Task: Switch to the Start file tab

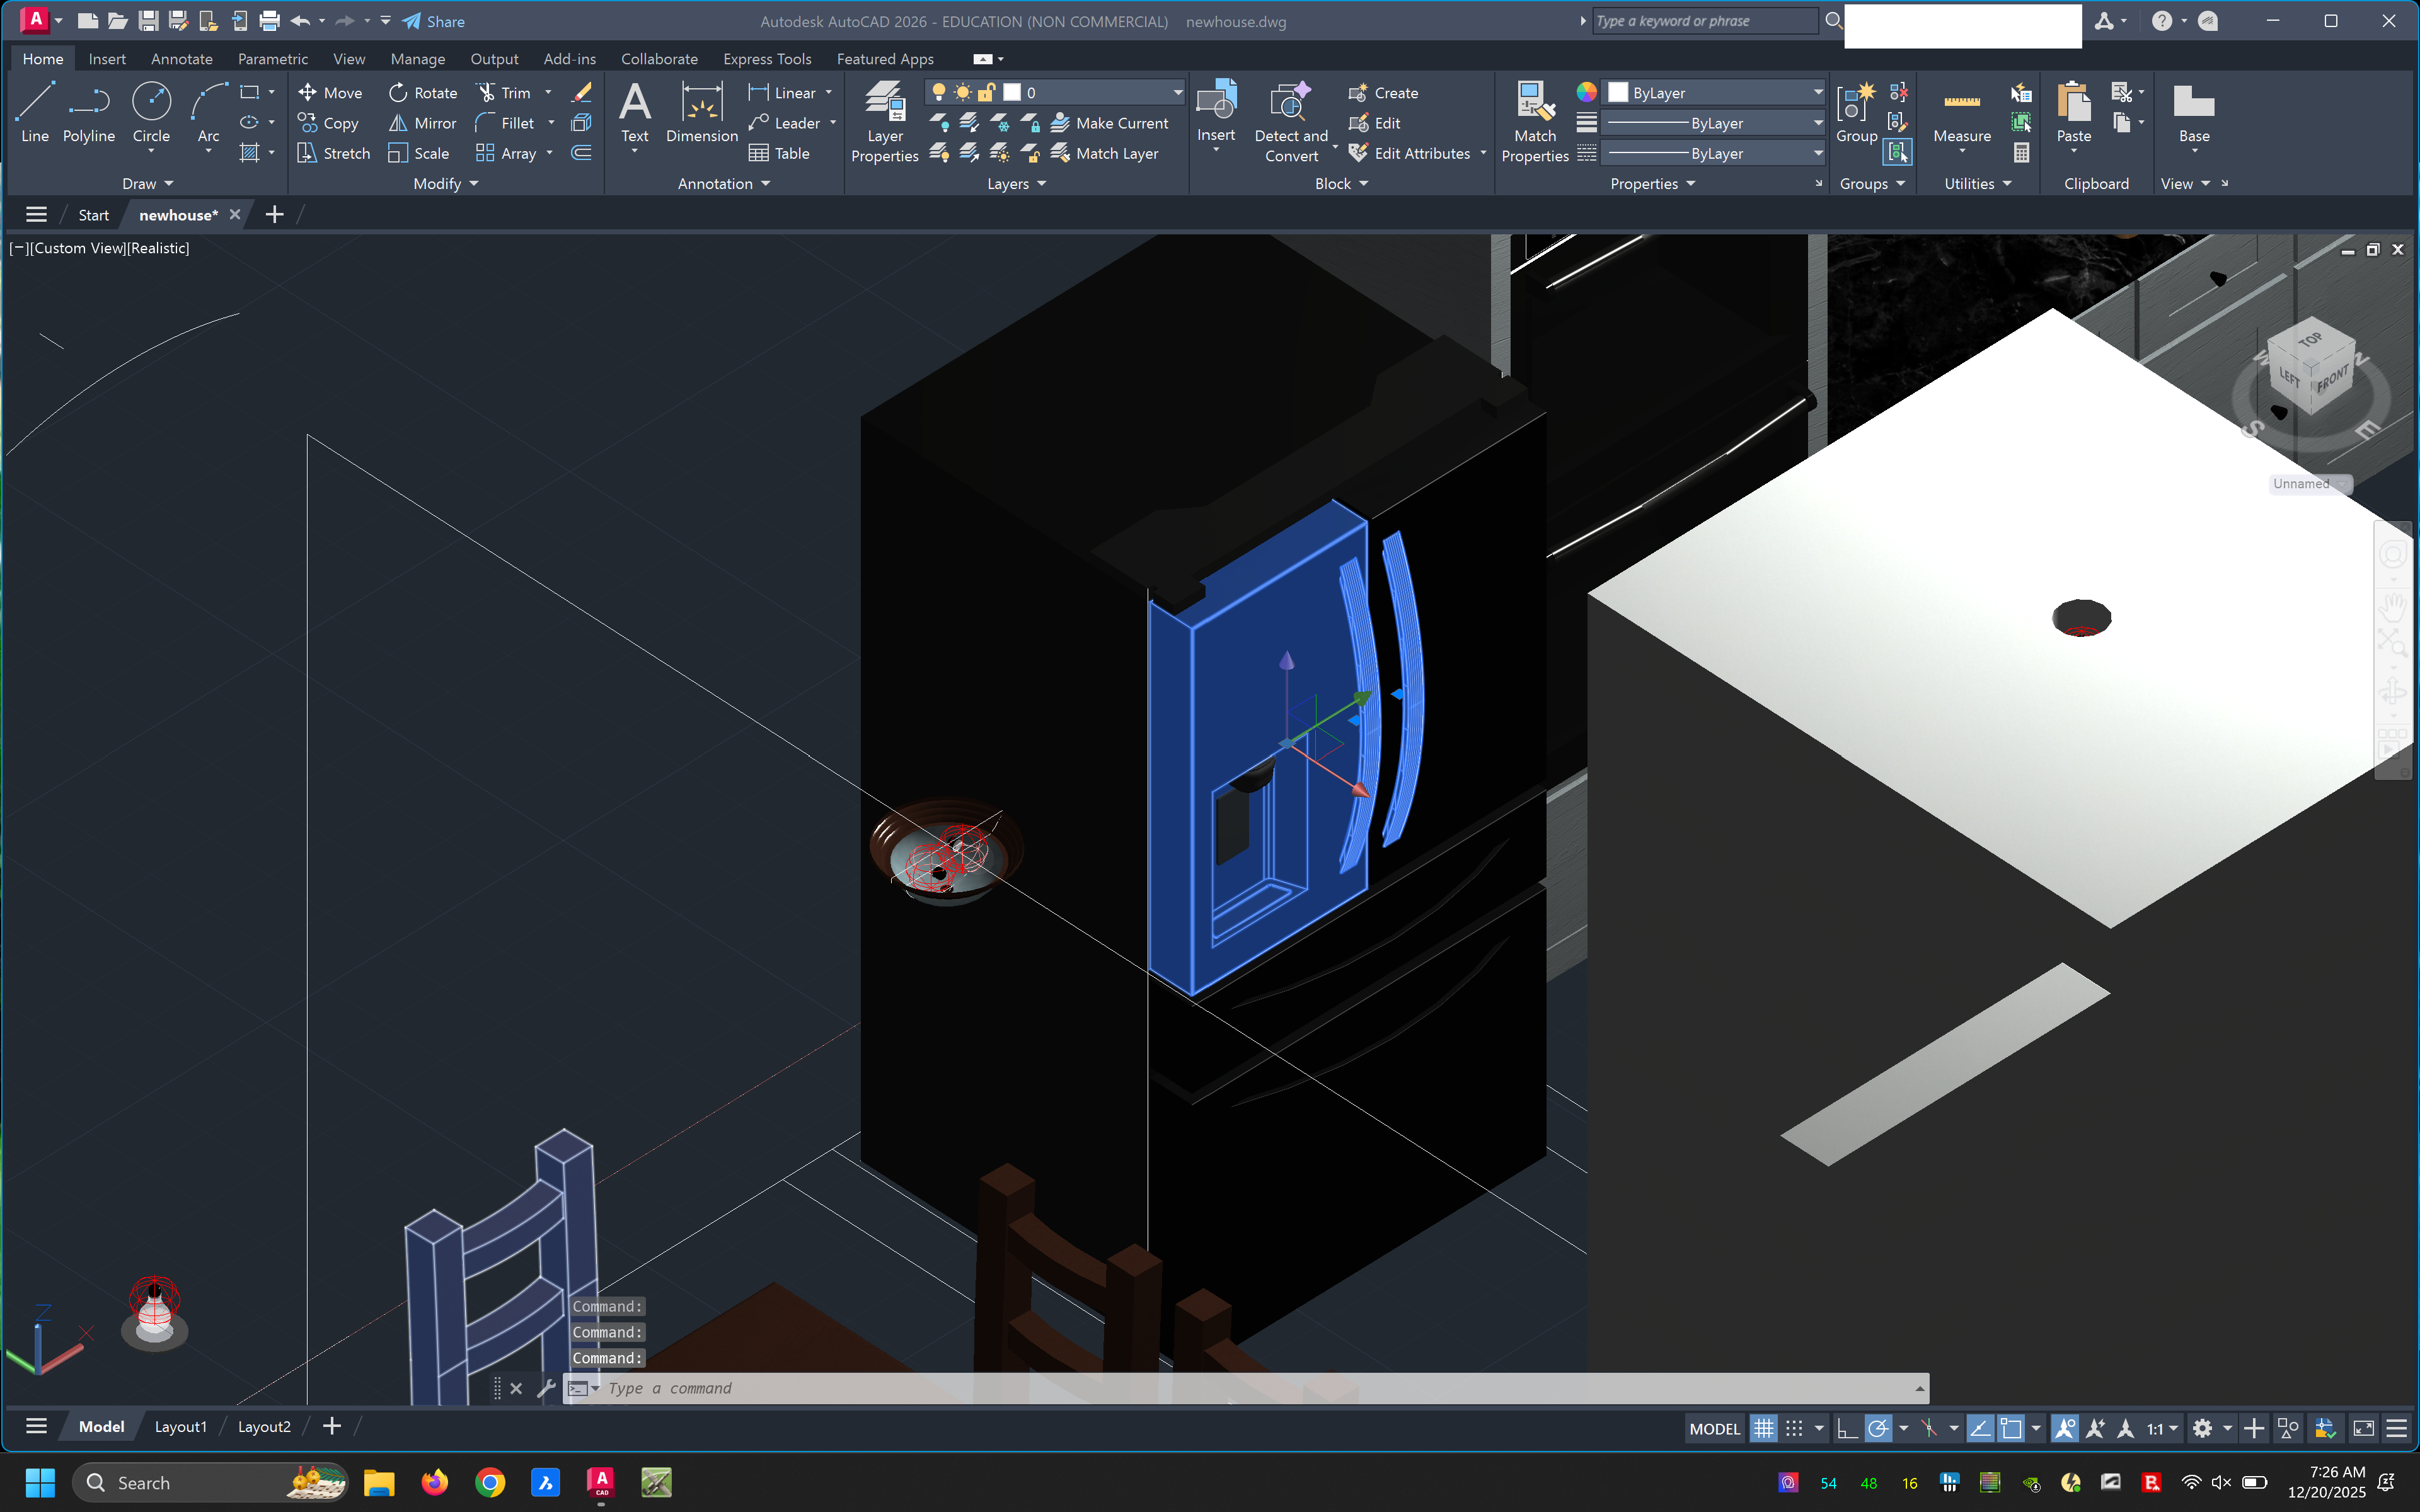Action: click(93, 215)
